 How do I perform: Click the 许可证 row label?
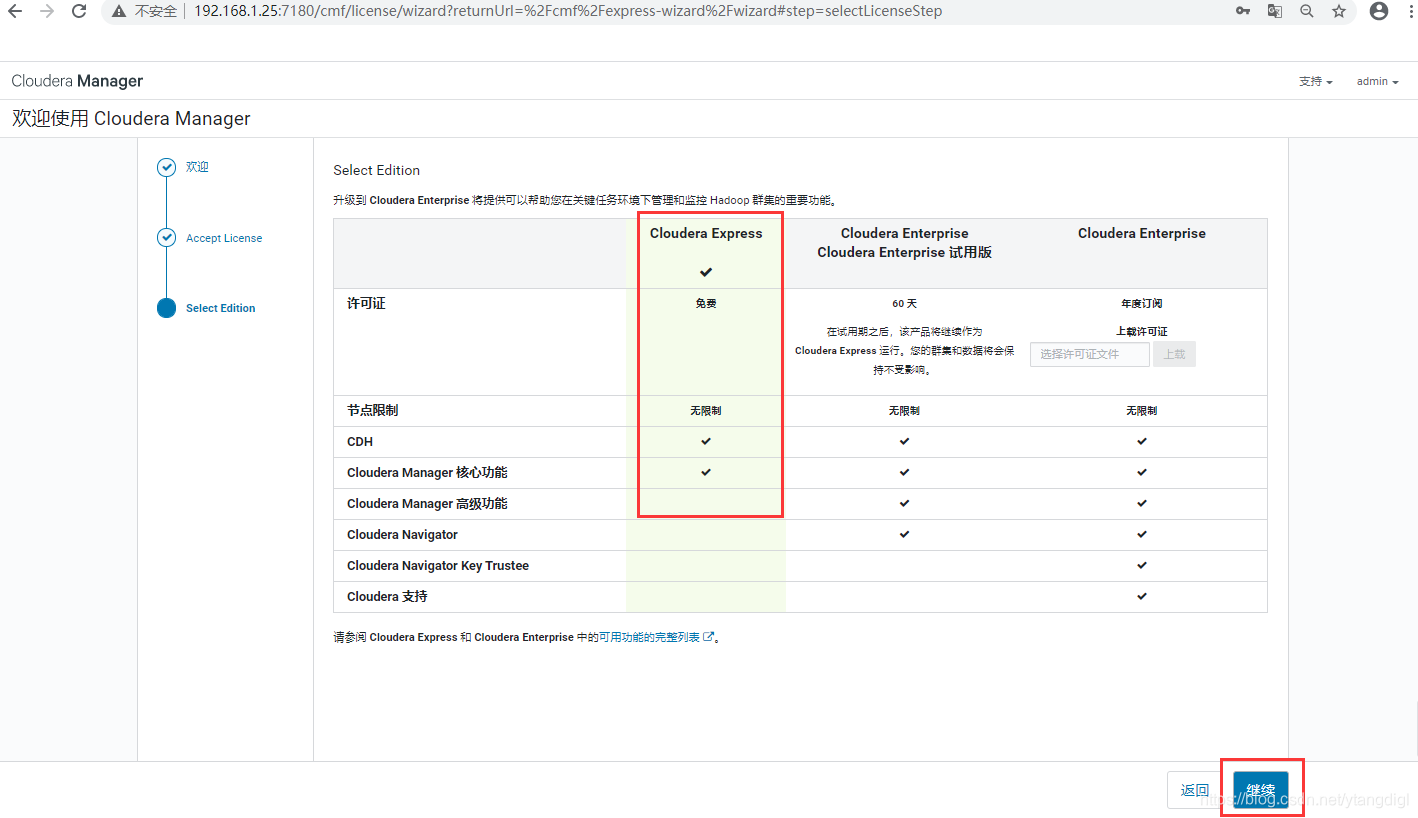click(366, 303)
